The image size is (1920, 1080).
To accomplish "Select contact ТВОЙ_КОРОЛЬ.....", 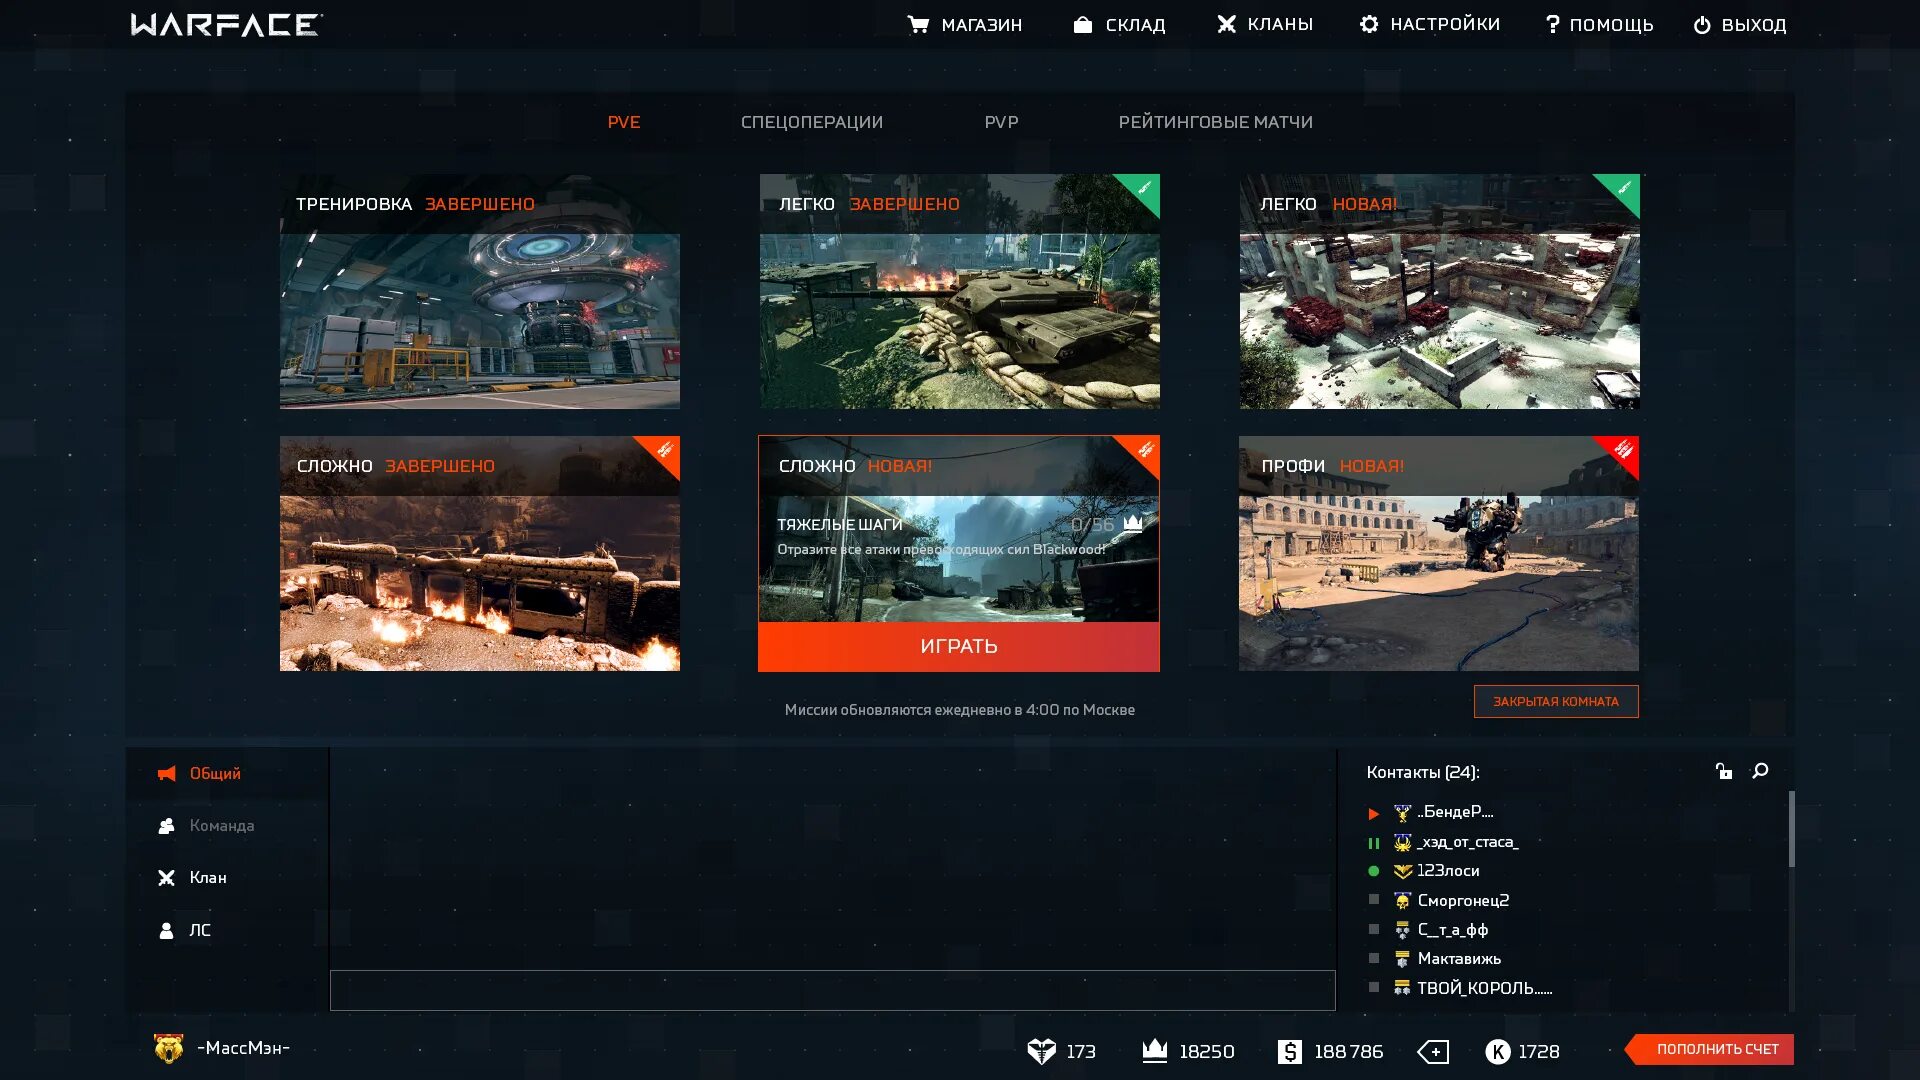I will tap(1484, 988).
